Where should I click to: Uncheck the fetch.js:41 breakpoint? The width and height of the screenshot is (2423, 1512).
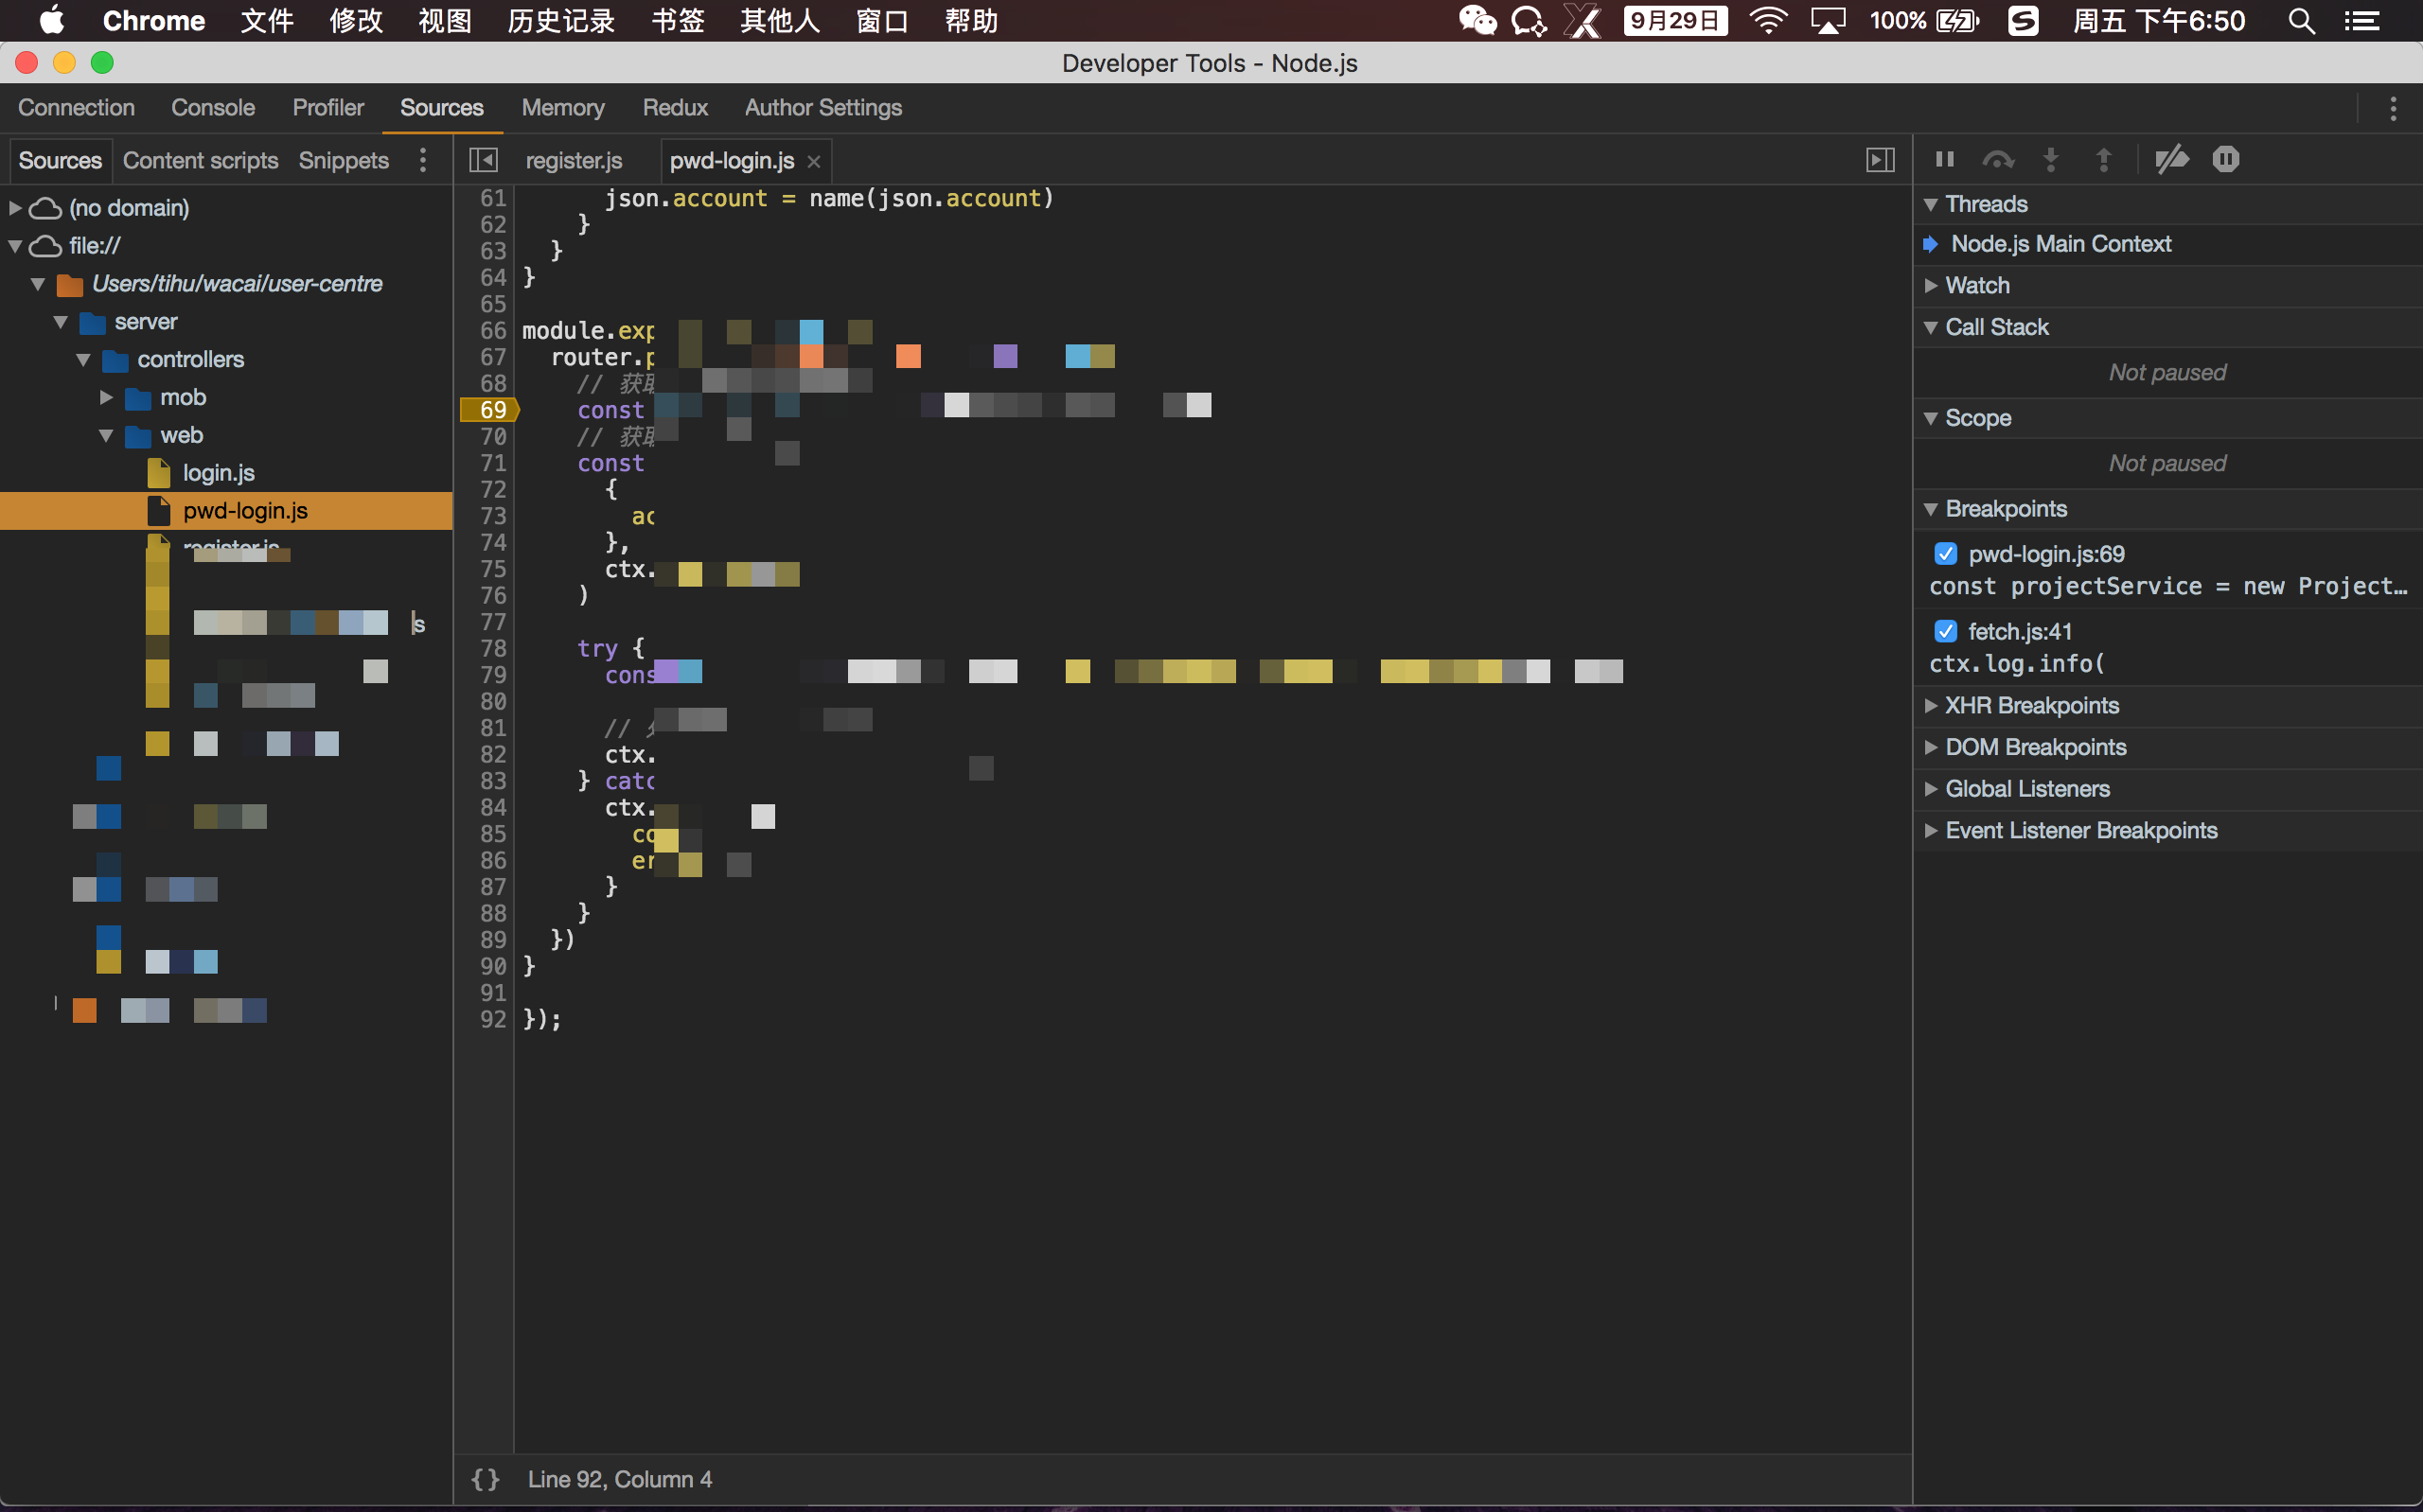[x=1945, y=632]
